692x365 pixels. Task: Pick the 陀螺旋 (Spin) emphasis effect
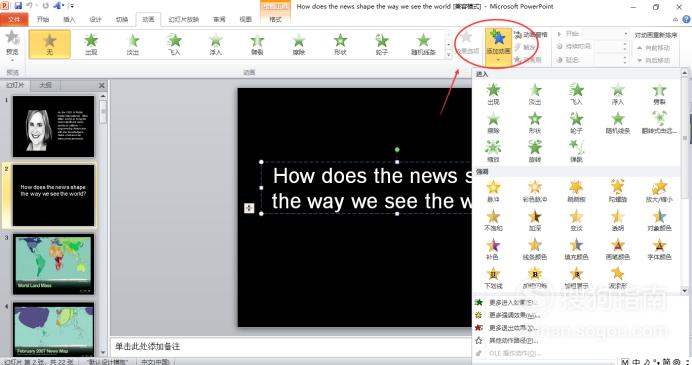click(617, 191)
